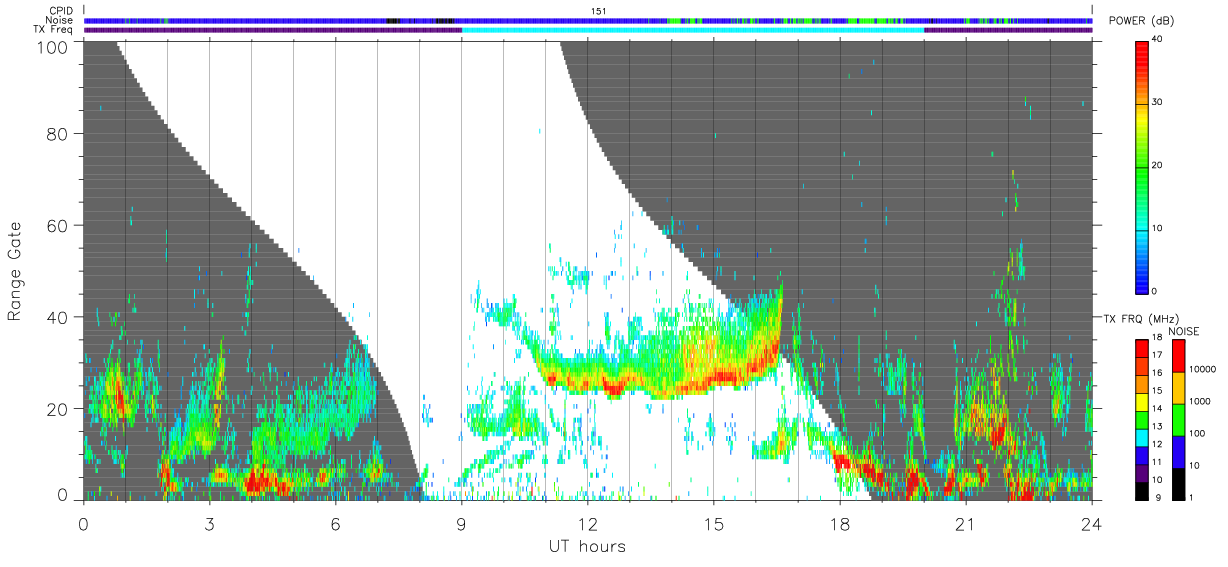Viewport: 1228px width, 567px height.
Task: Pick the yellow 14–15 MHz swatch in TX FRQ legend
Action: pos(1141,402)
